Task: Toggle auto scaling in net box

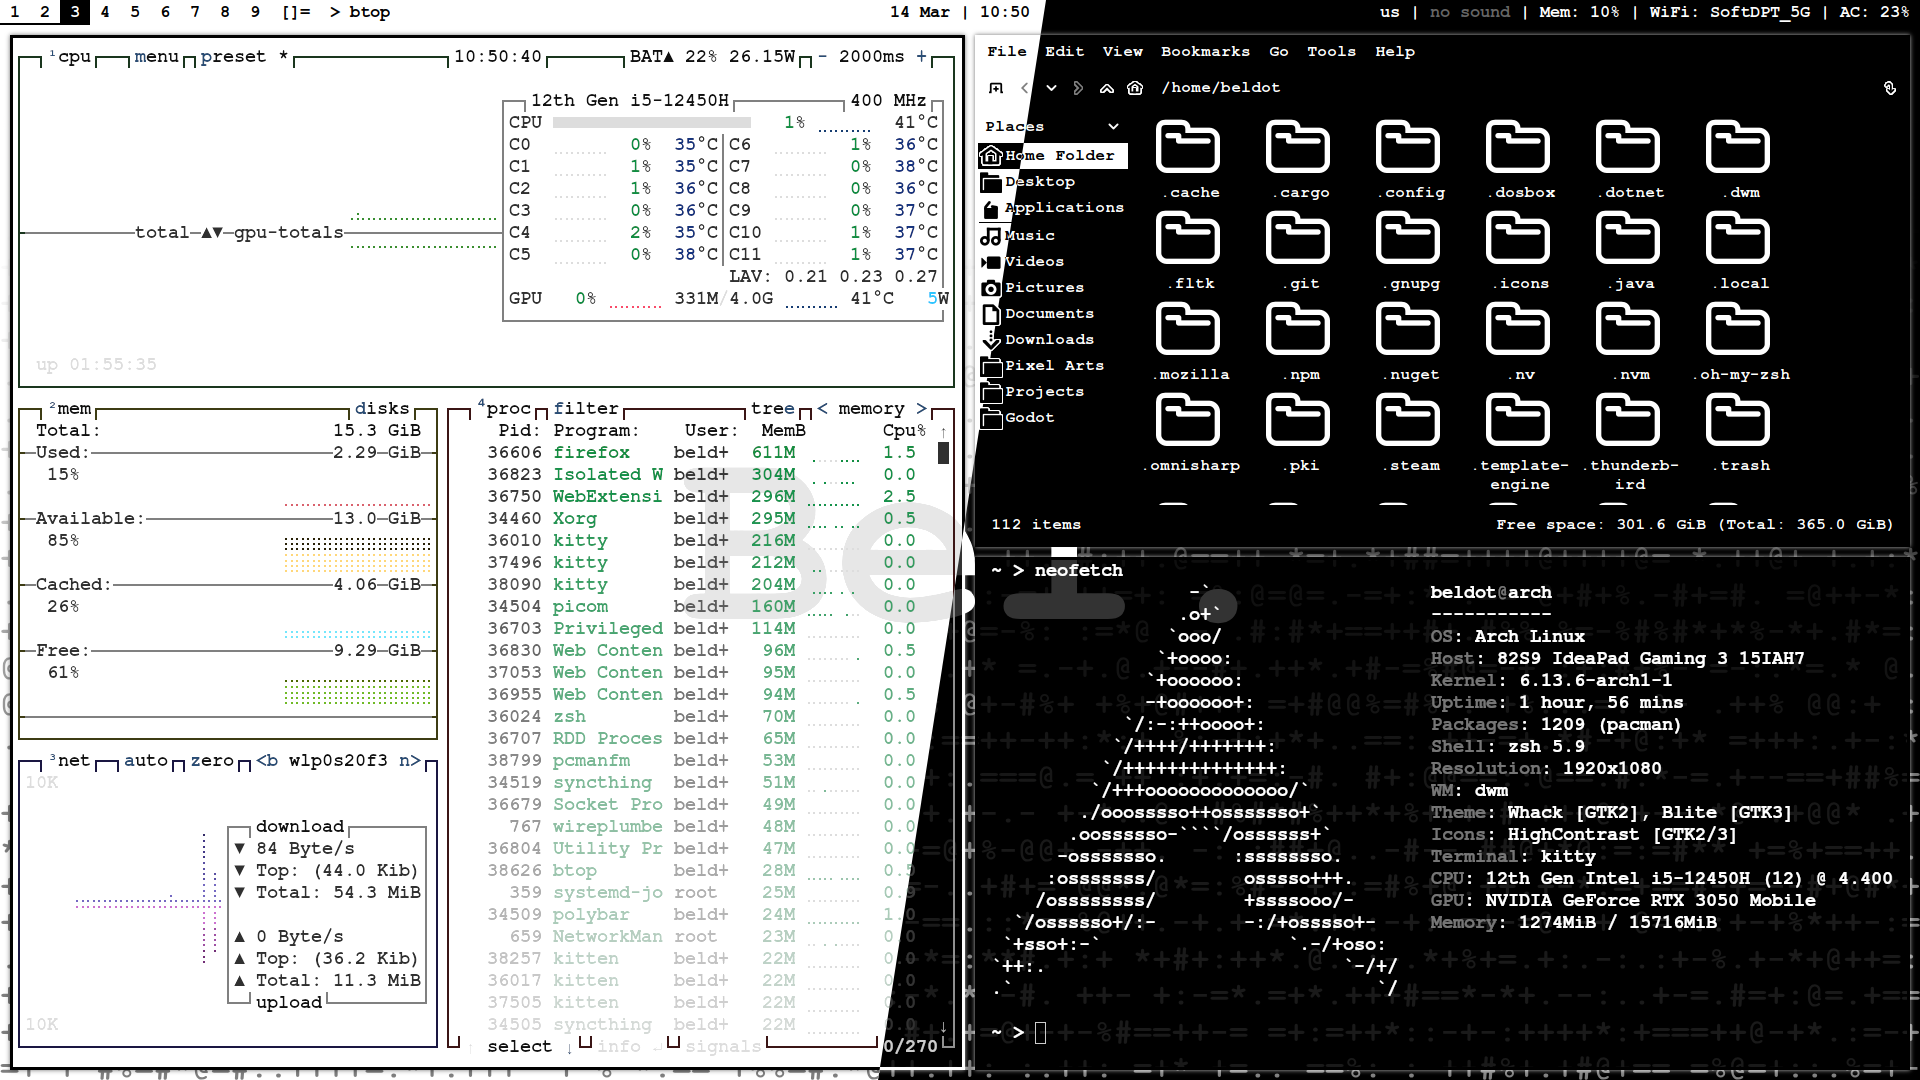Action: [146, 760]
